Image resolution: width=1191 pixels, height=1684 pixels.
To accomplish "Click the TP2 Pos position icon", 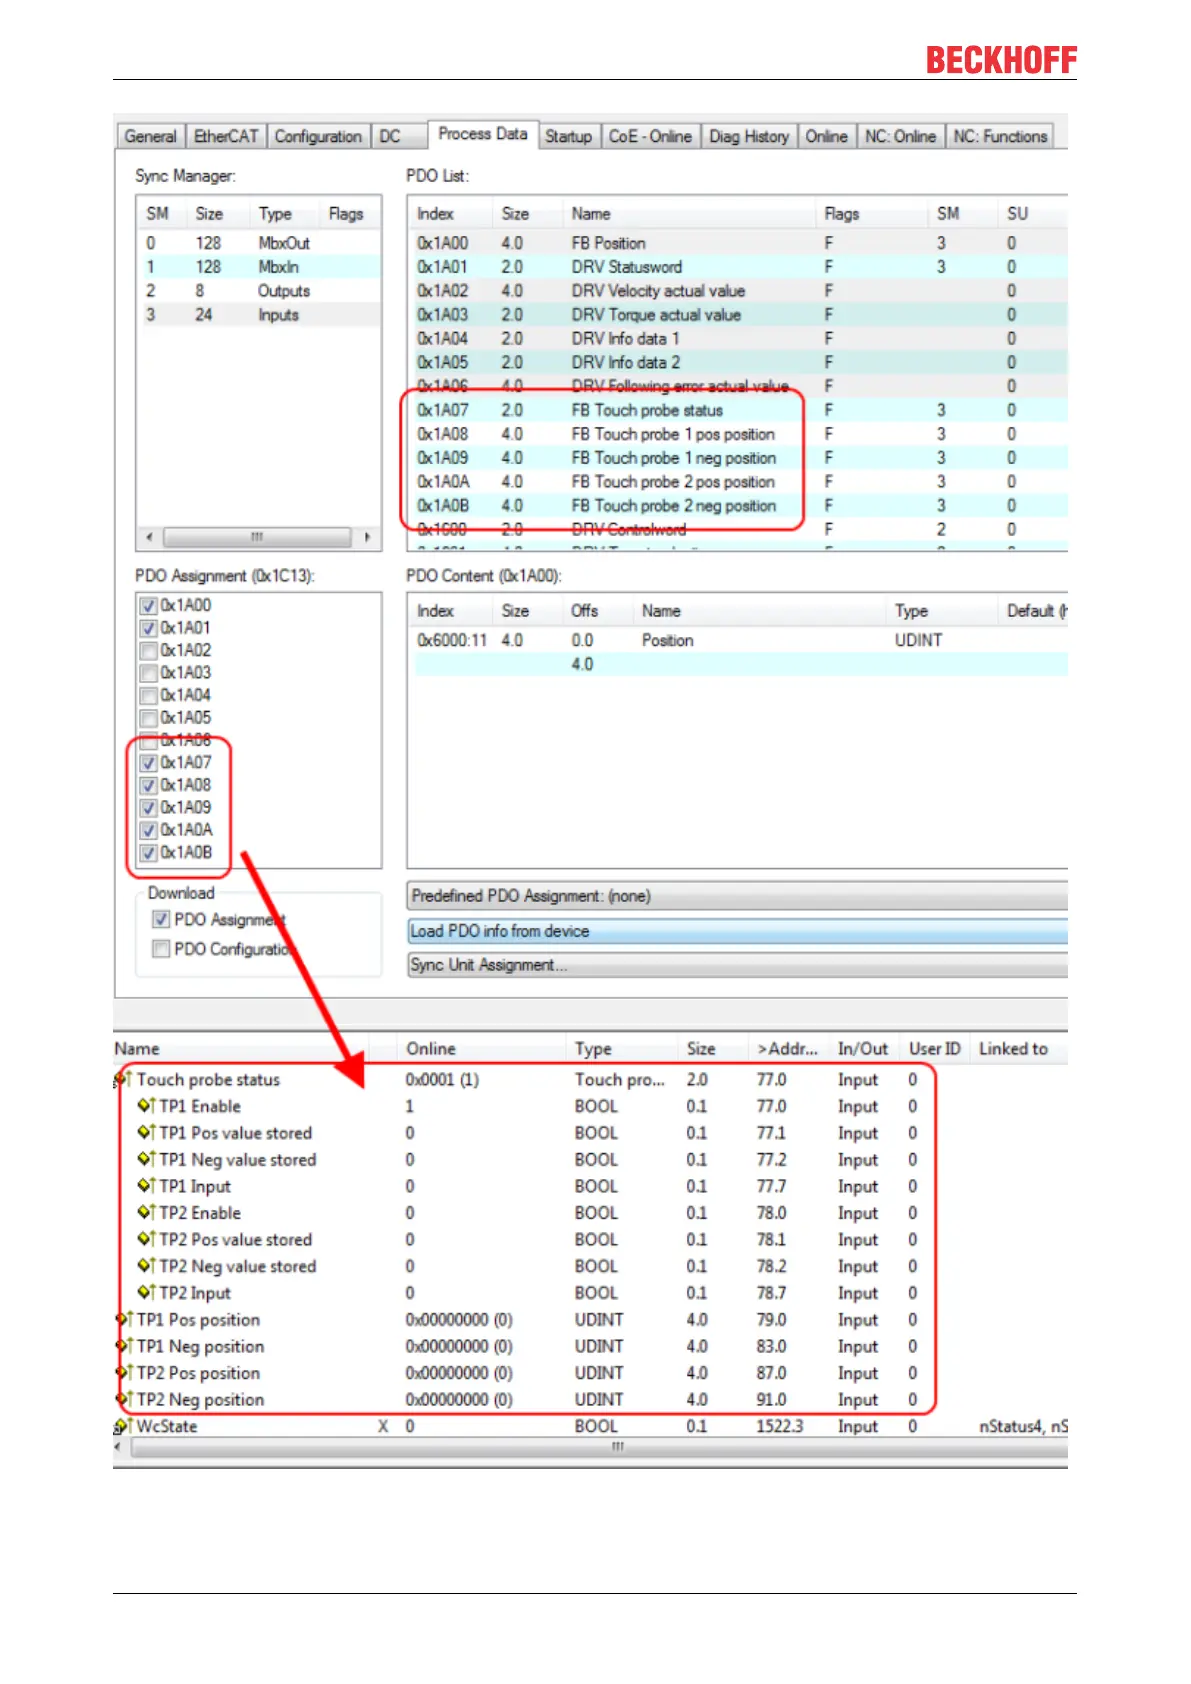I will point(124,1373).
